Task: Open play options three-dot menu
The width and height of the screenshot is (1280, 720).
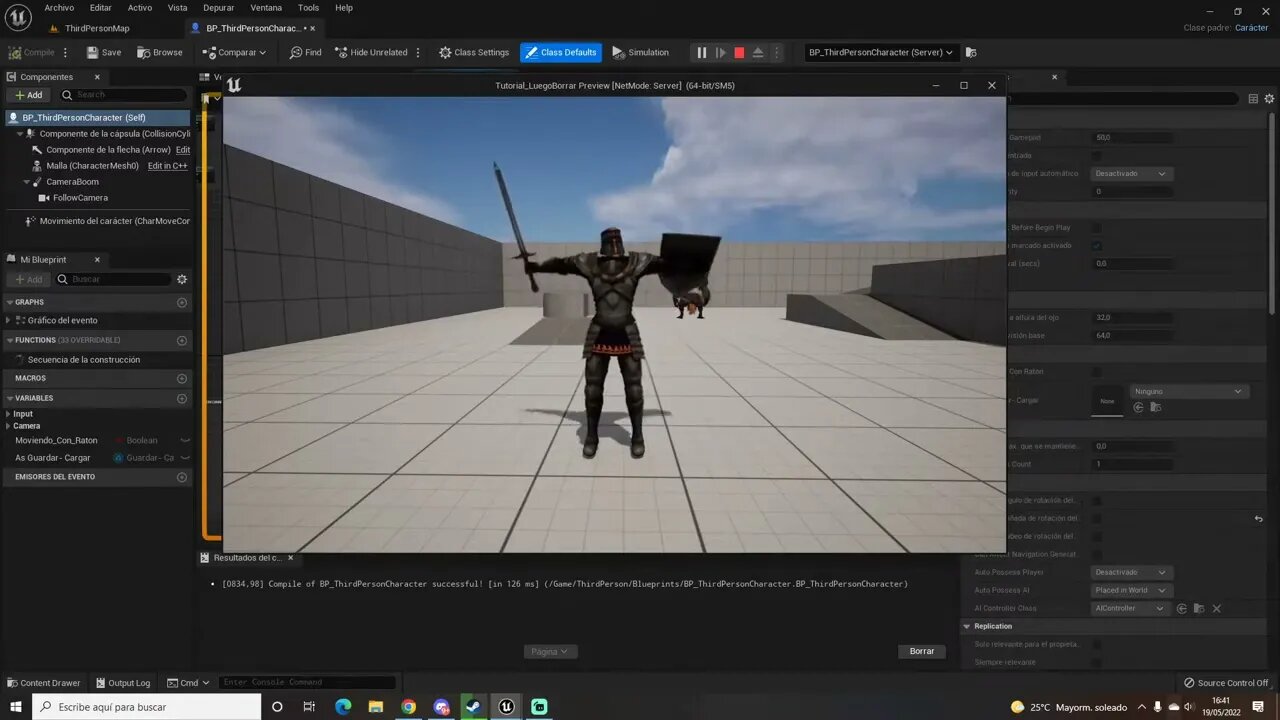Action: point(777,52)
